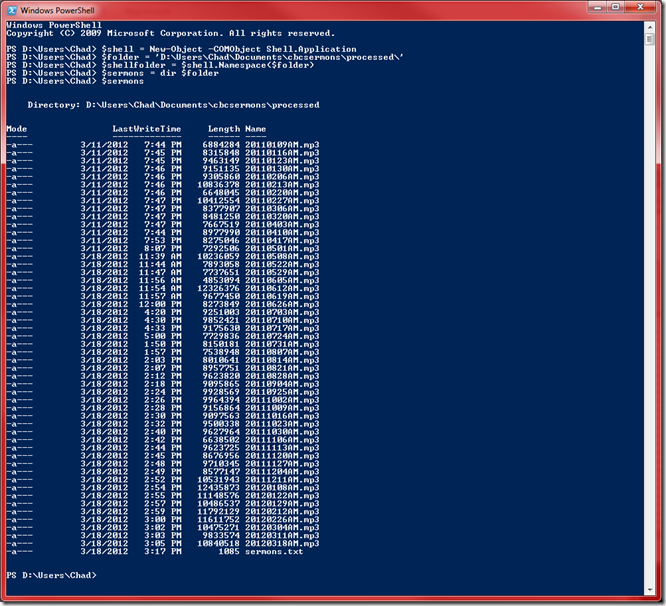Click file name 20110508AM.mp3
Screen dimensions: 666x606
click(x=282, y=256)
